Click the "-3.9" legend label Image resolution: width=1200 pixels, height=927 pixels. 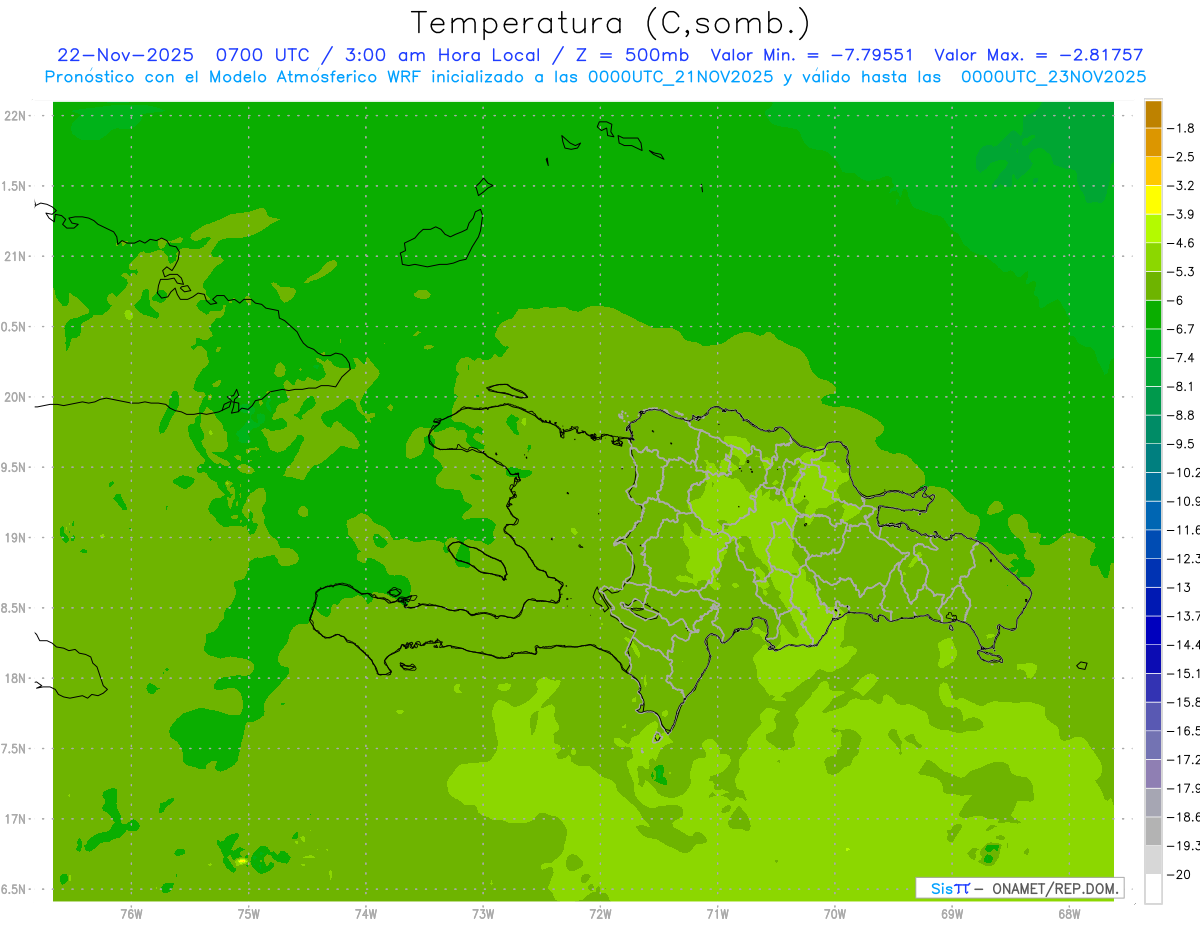[x=1182, y=214]
